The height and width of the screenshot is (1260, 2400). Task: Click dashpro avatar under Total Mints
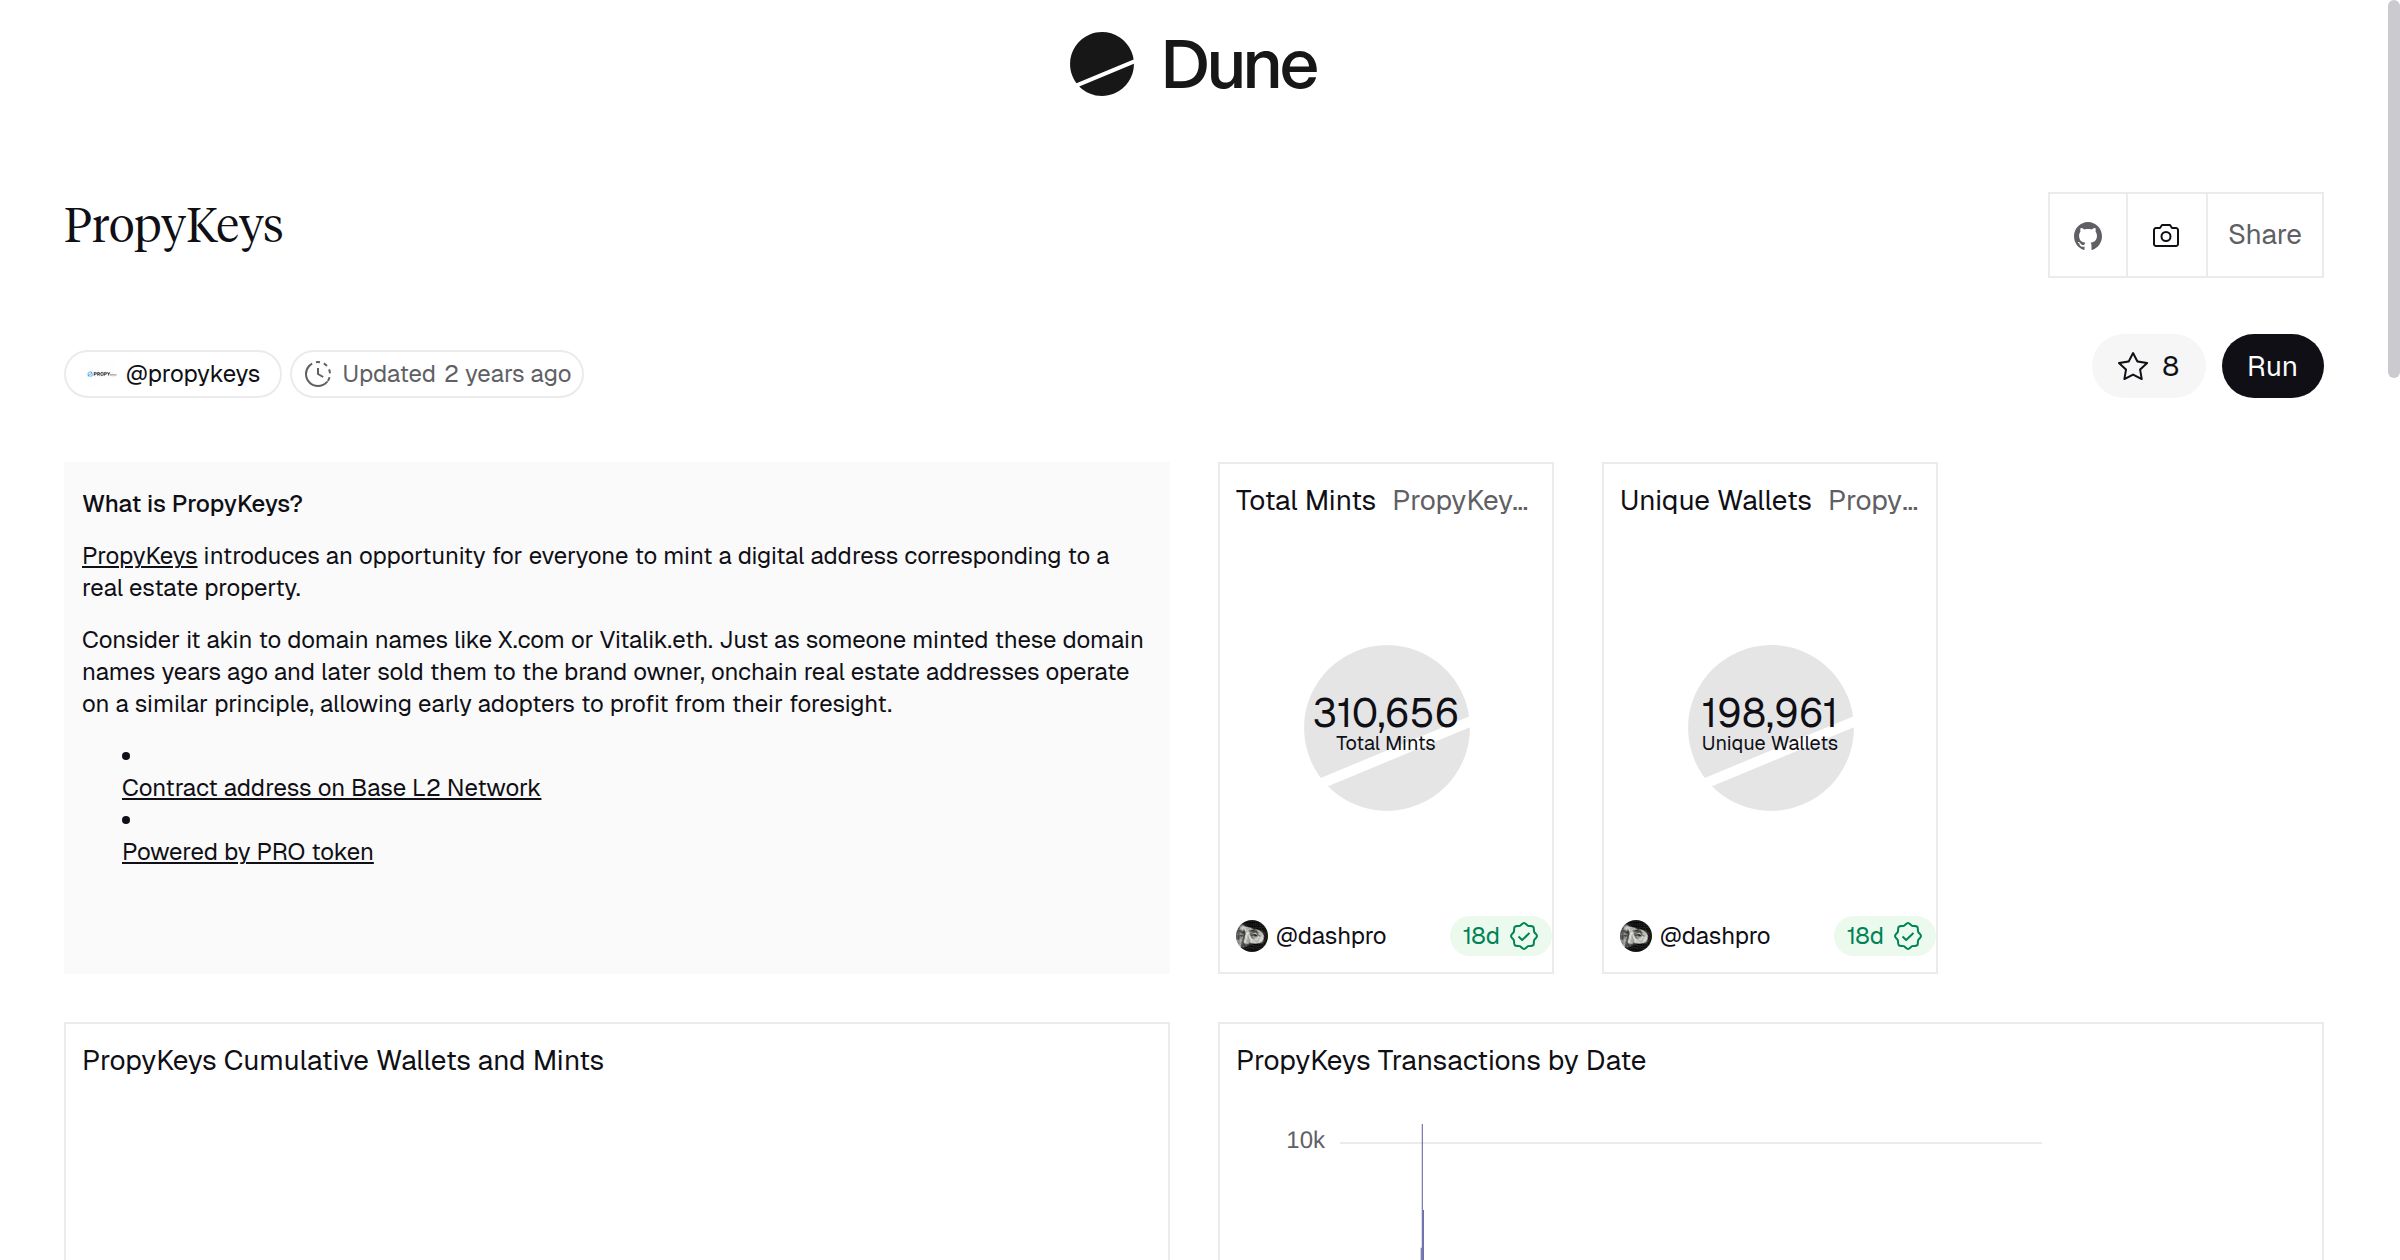(x=1252, y=936)
